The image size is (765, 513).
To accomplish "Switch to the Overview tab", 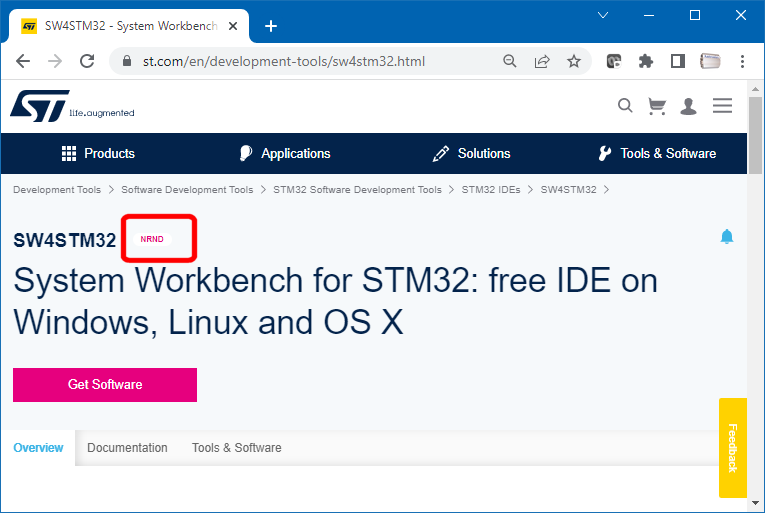I will point(38,448).
